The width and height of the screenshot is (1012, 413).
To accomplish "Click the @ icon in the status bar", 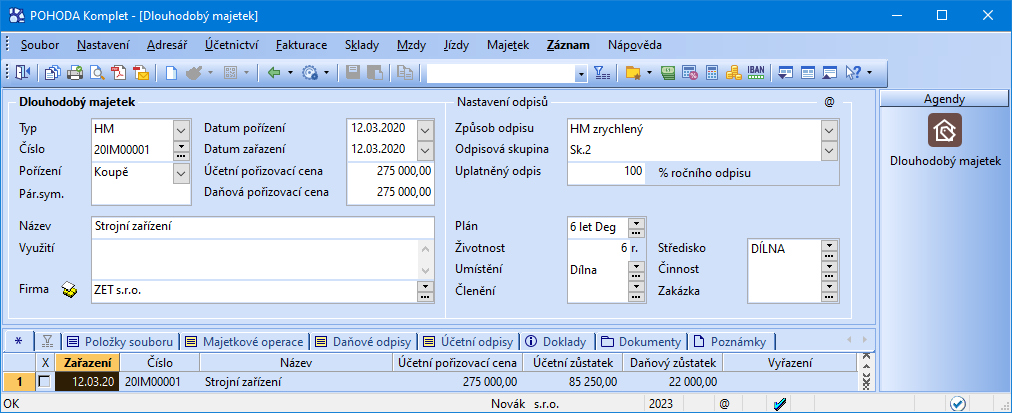I will (x=724, y=405).
